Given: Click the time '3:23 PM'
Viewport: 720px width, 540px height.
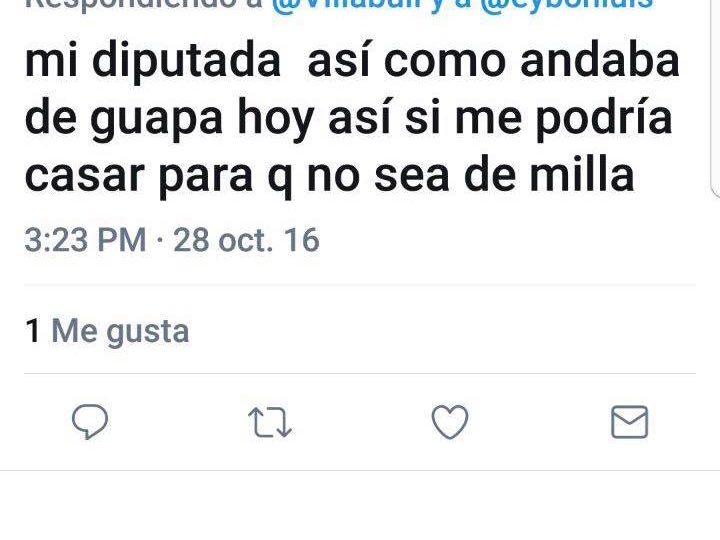Looking at the screenshot, I should coord(85,240).
